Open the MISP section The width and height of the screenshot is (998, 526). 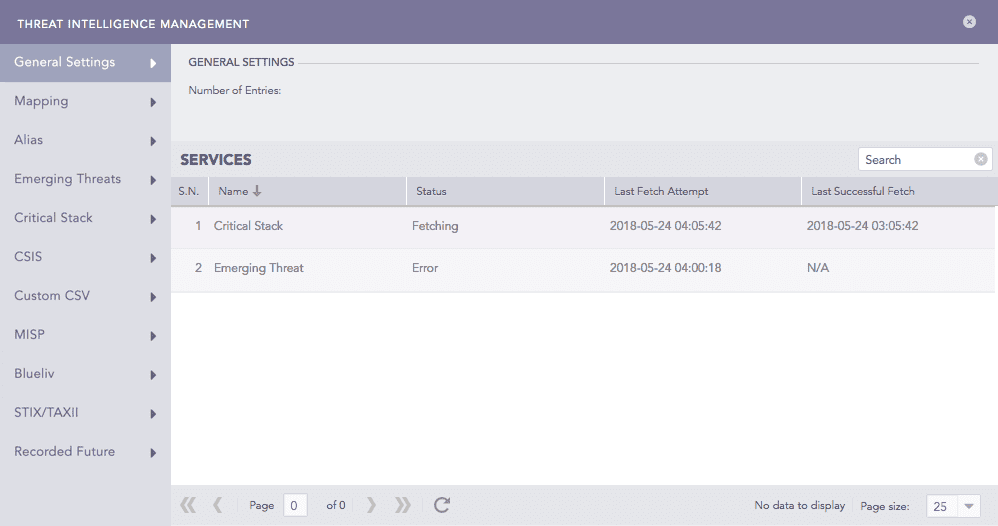85,335
